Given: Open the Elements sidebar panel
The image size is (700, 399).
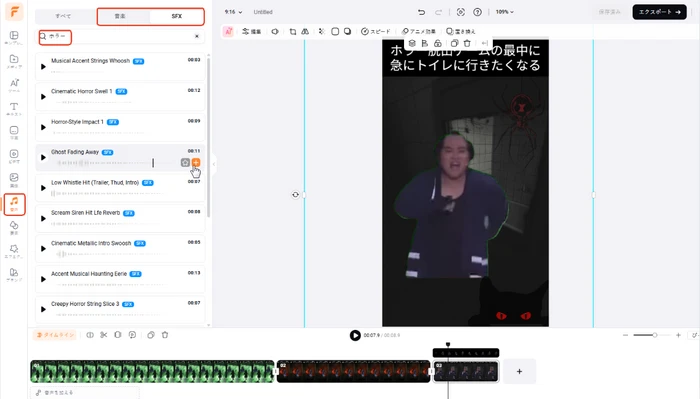Looking at the screenshot, I should click(14, 228).
